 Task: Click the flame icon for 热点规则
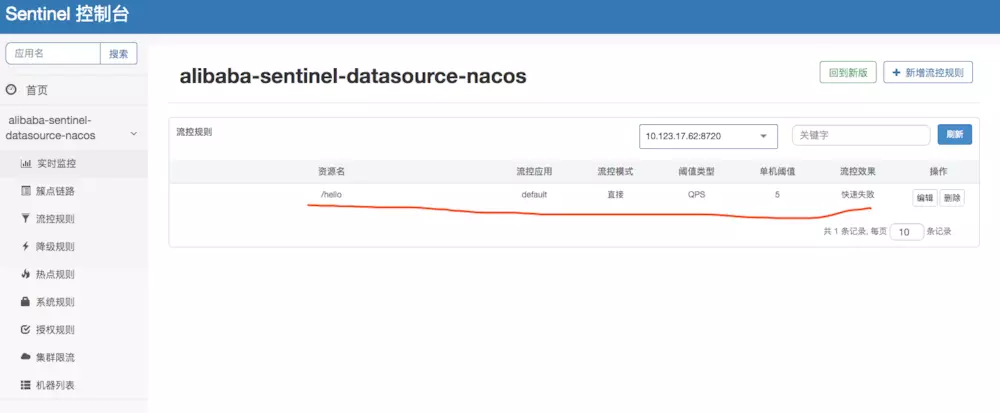(x=26, y=274)
